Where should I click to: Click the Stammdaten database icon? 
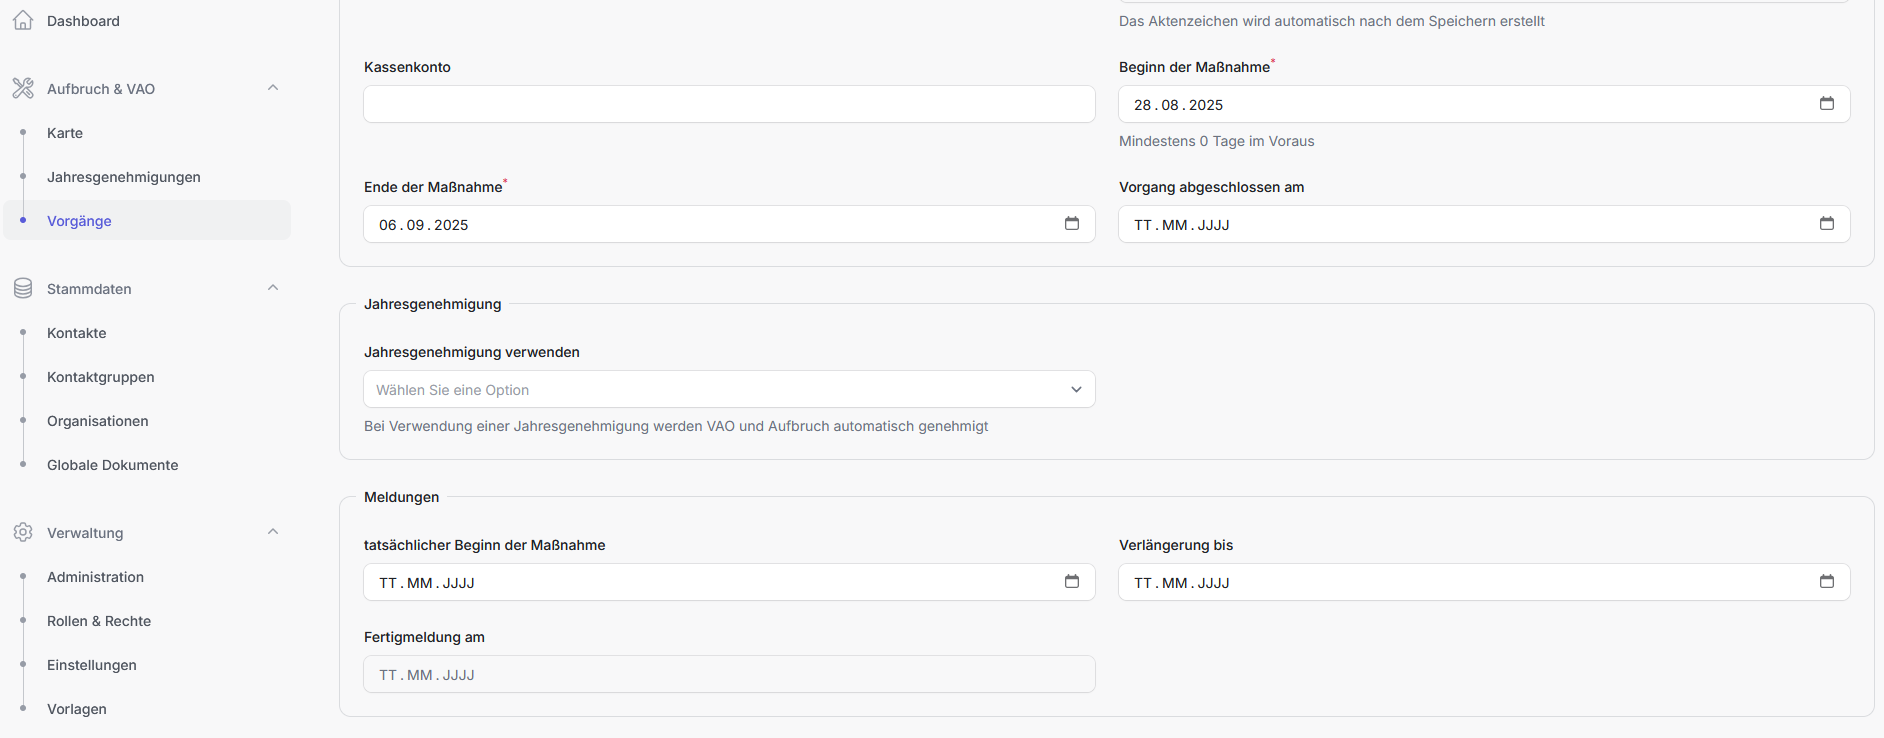pyautogui.click(x=23, y=289)
